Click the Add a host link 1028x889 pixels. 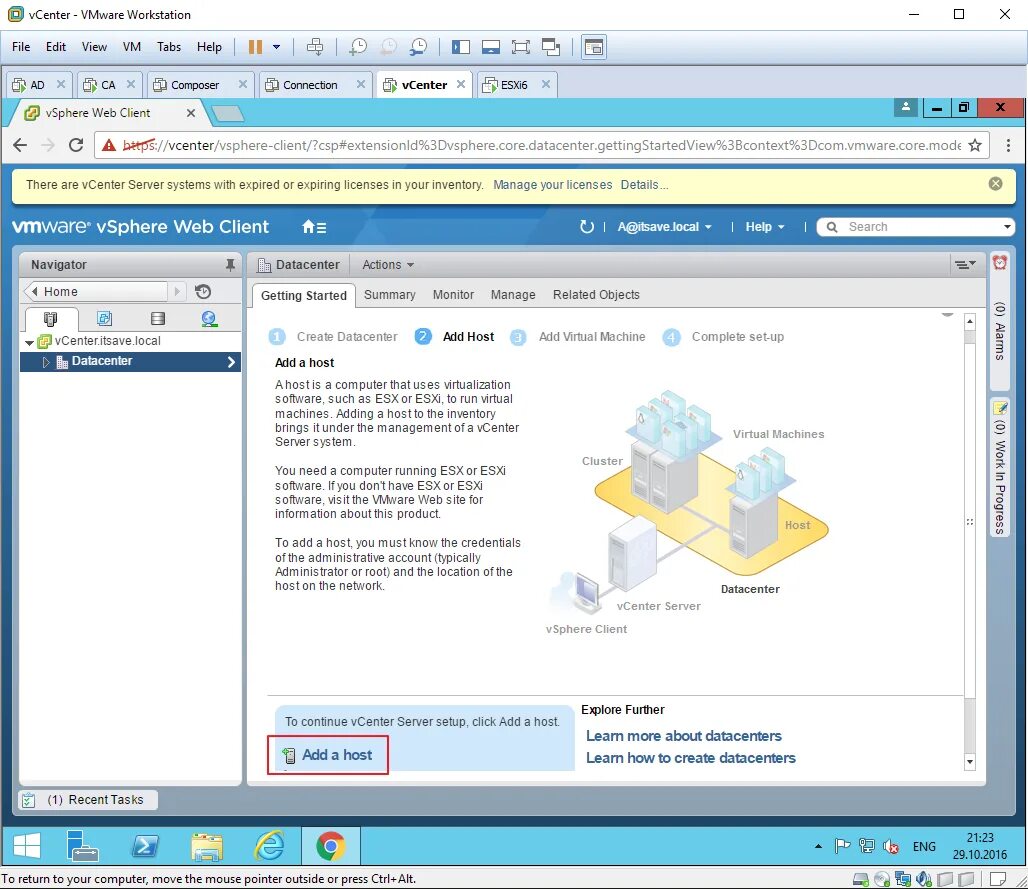336,755
